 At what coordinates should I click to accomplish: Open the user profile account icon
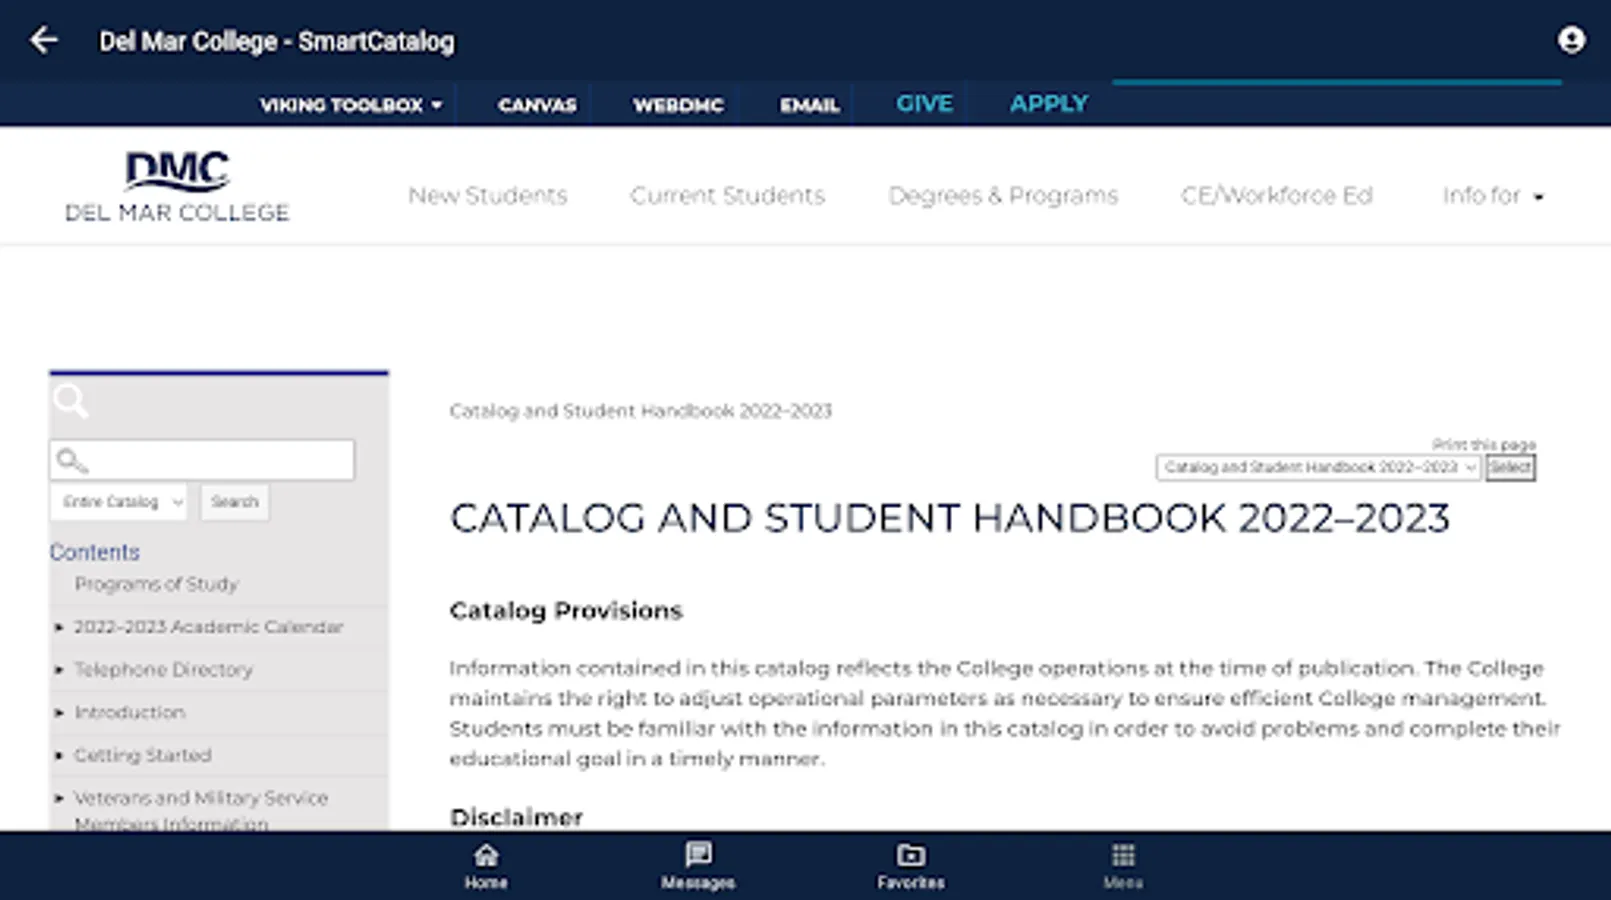tap(1571, 40)
